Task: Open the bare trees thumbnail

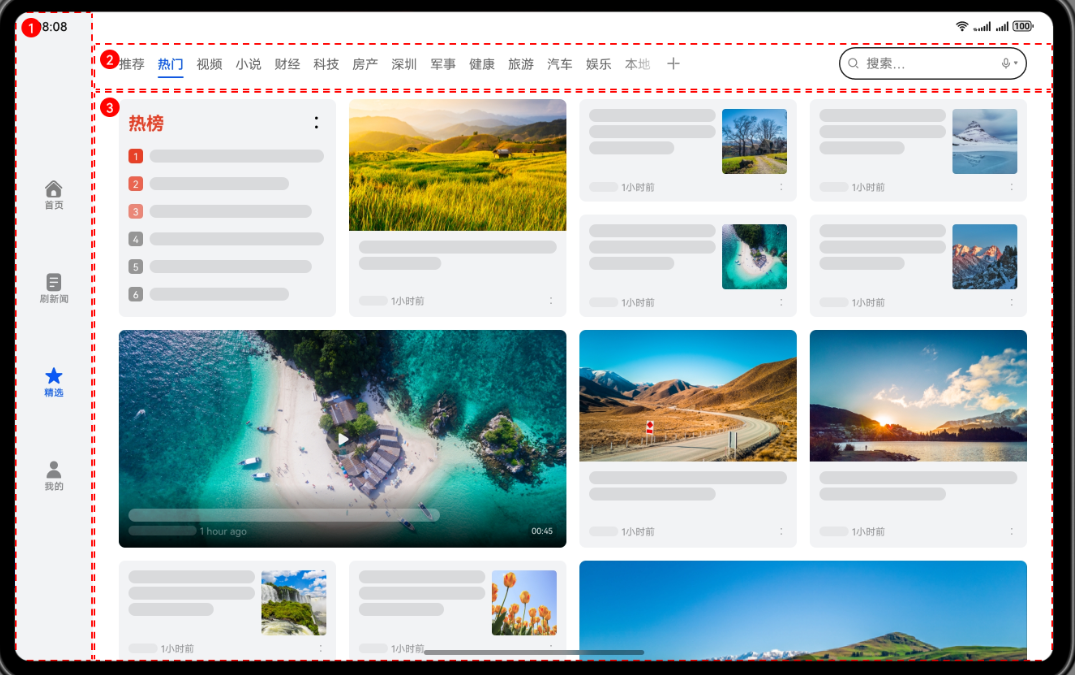Action: point(754,141)
